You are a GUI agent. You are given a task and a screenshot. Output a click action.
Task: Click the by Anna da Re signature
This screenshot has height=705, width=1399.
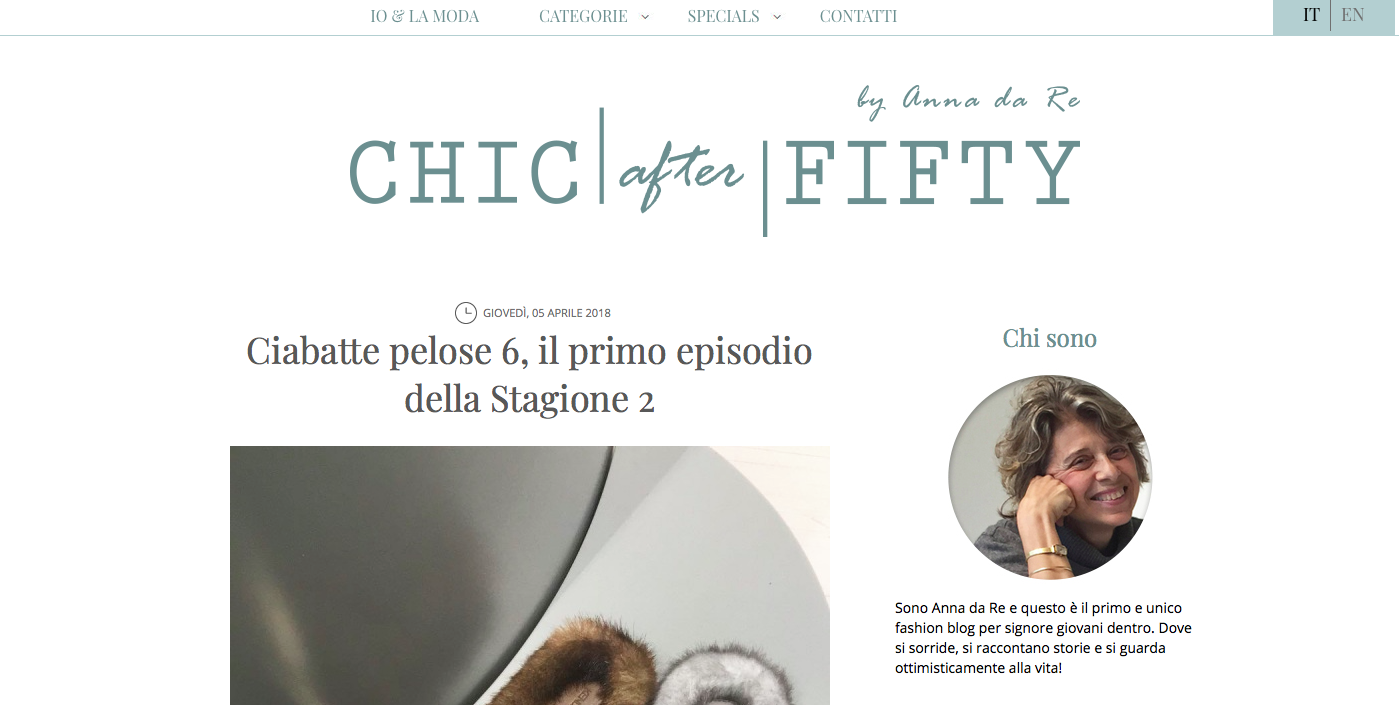(969, 99)
